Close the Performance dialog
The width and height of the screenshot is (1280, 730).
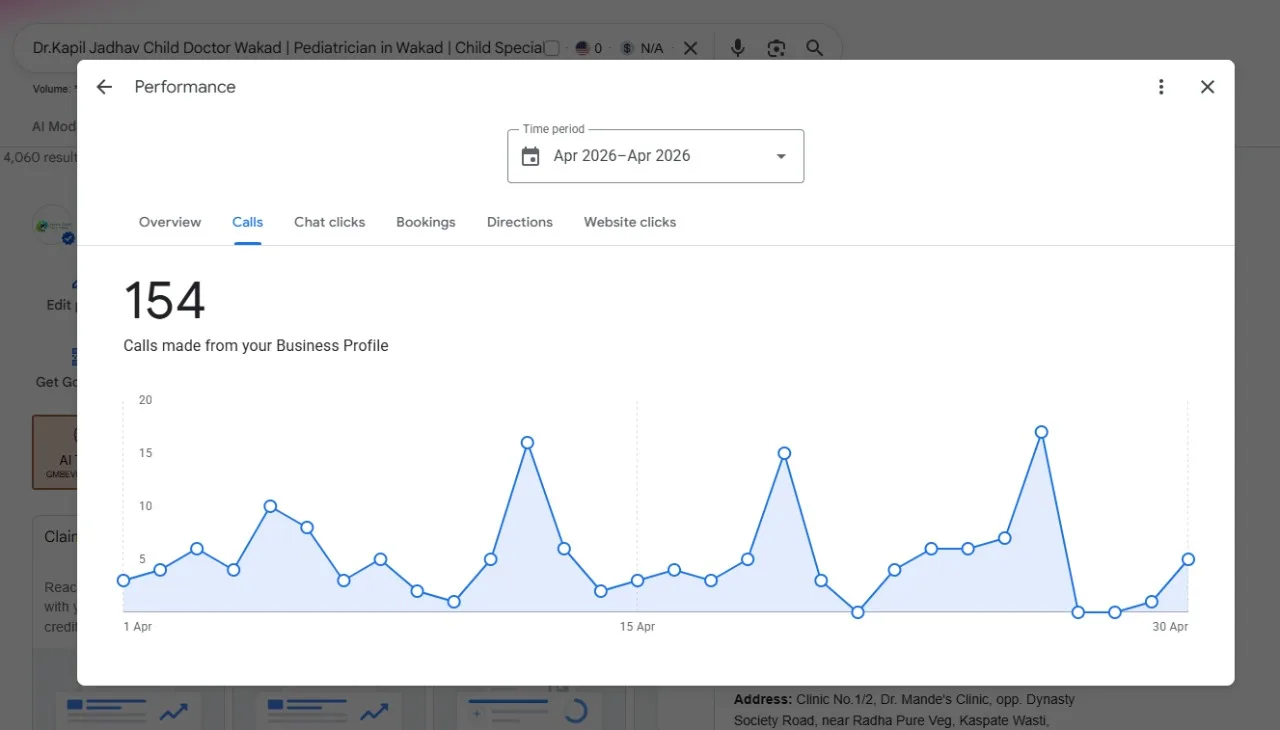coord(1207,87)
